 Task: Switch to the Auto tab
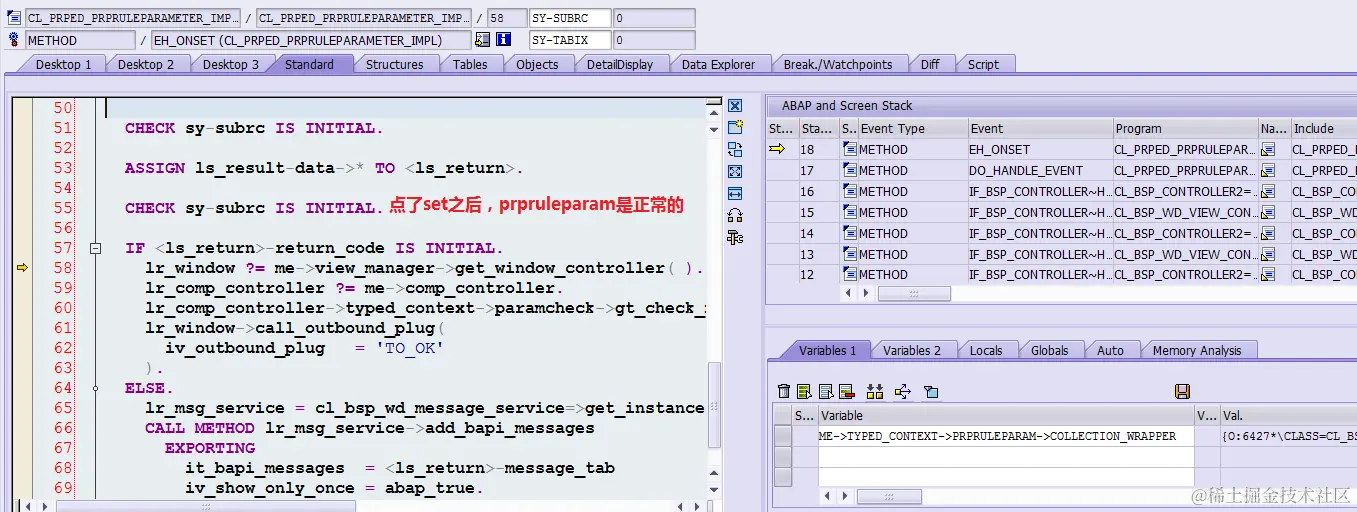point(1110,350)
